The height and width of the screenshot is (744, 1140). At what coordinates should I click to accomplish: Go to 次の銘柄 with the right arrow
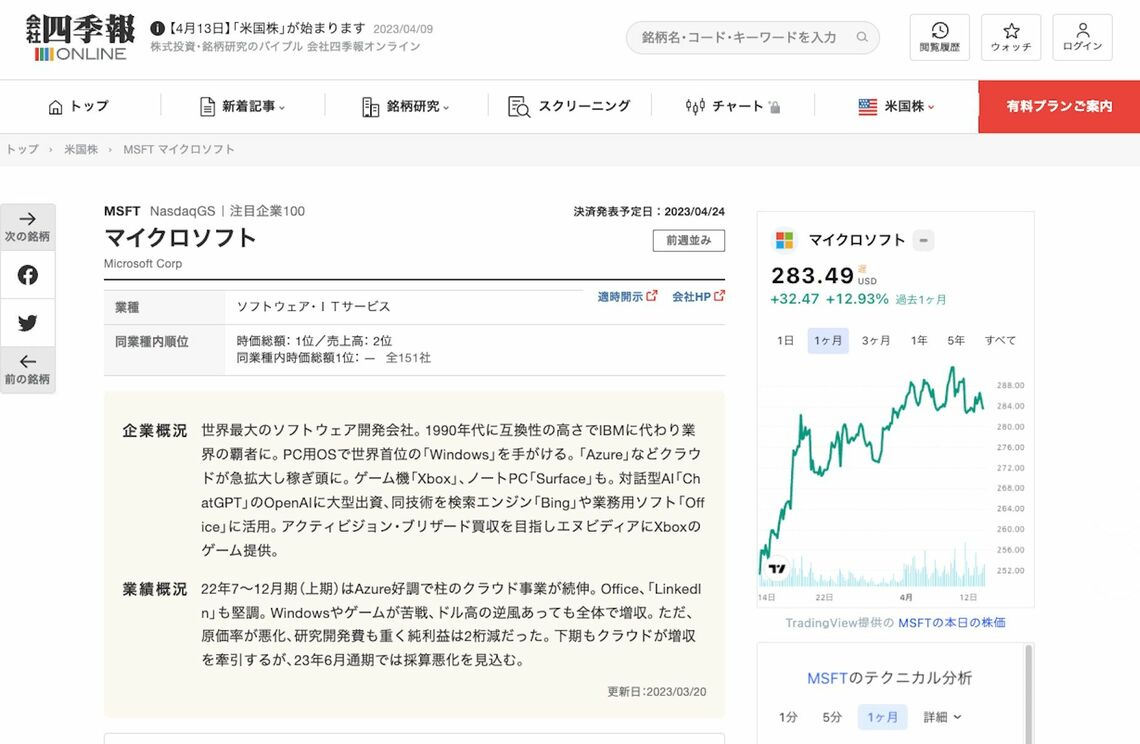tap(28, 227)
